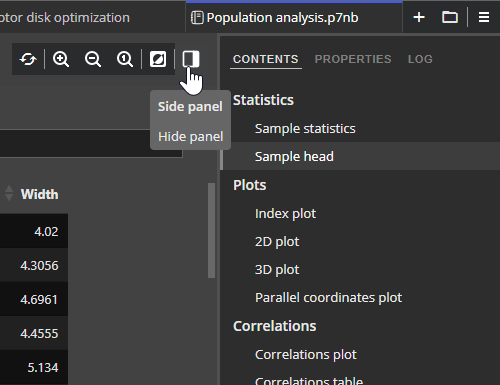Open the PROPERTIES panel tab

coord(353,59)
